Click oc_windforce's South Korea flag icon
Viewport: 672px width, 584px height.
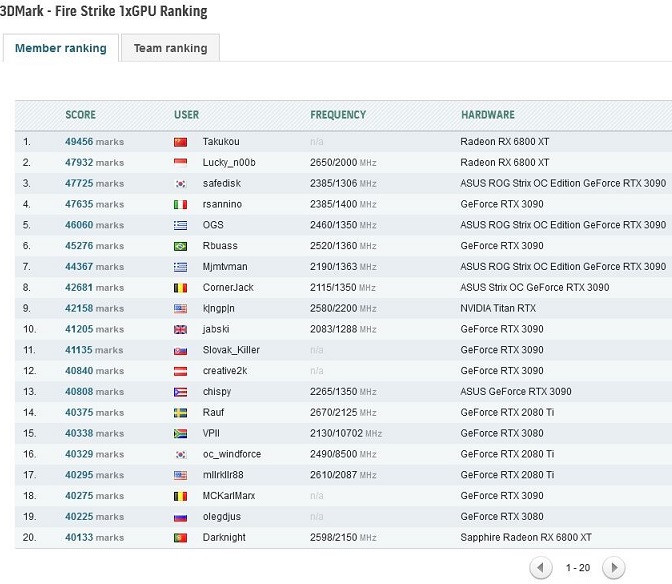tap(180, 455)
